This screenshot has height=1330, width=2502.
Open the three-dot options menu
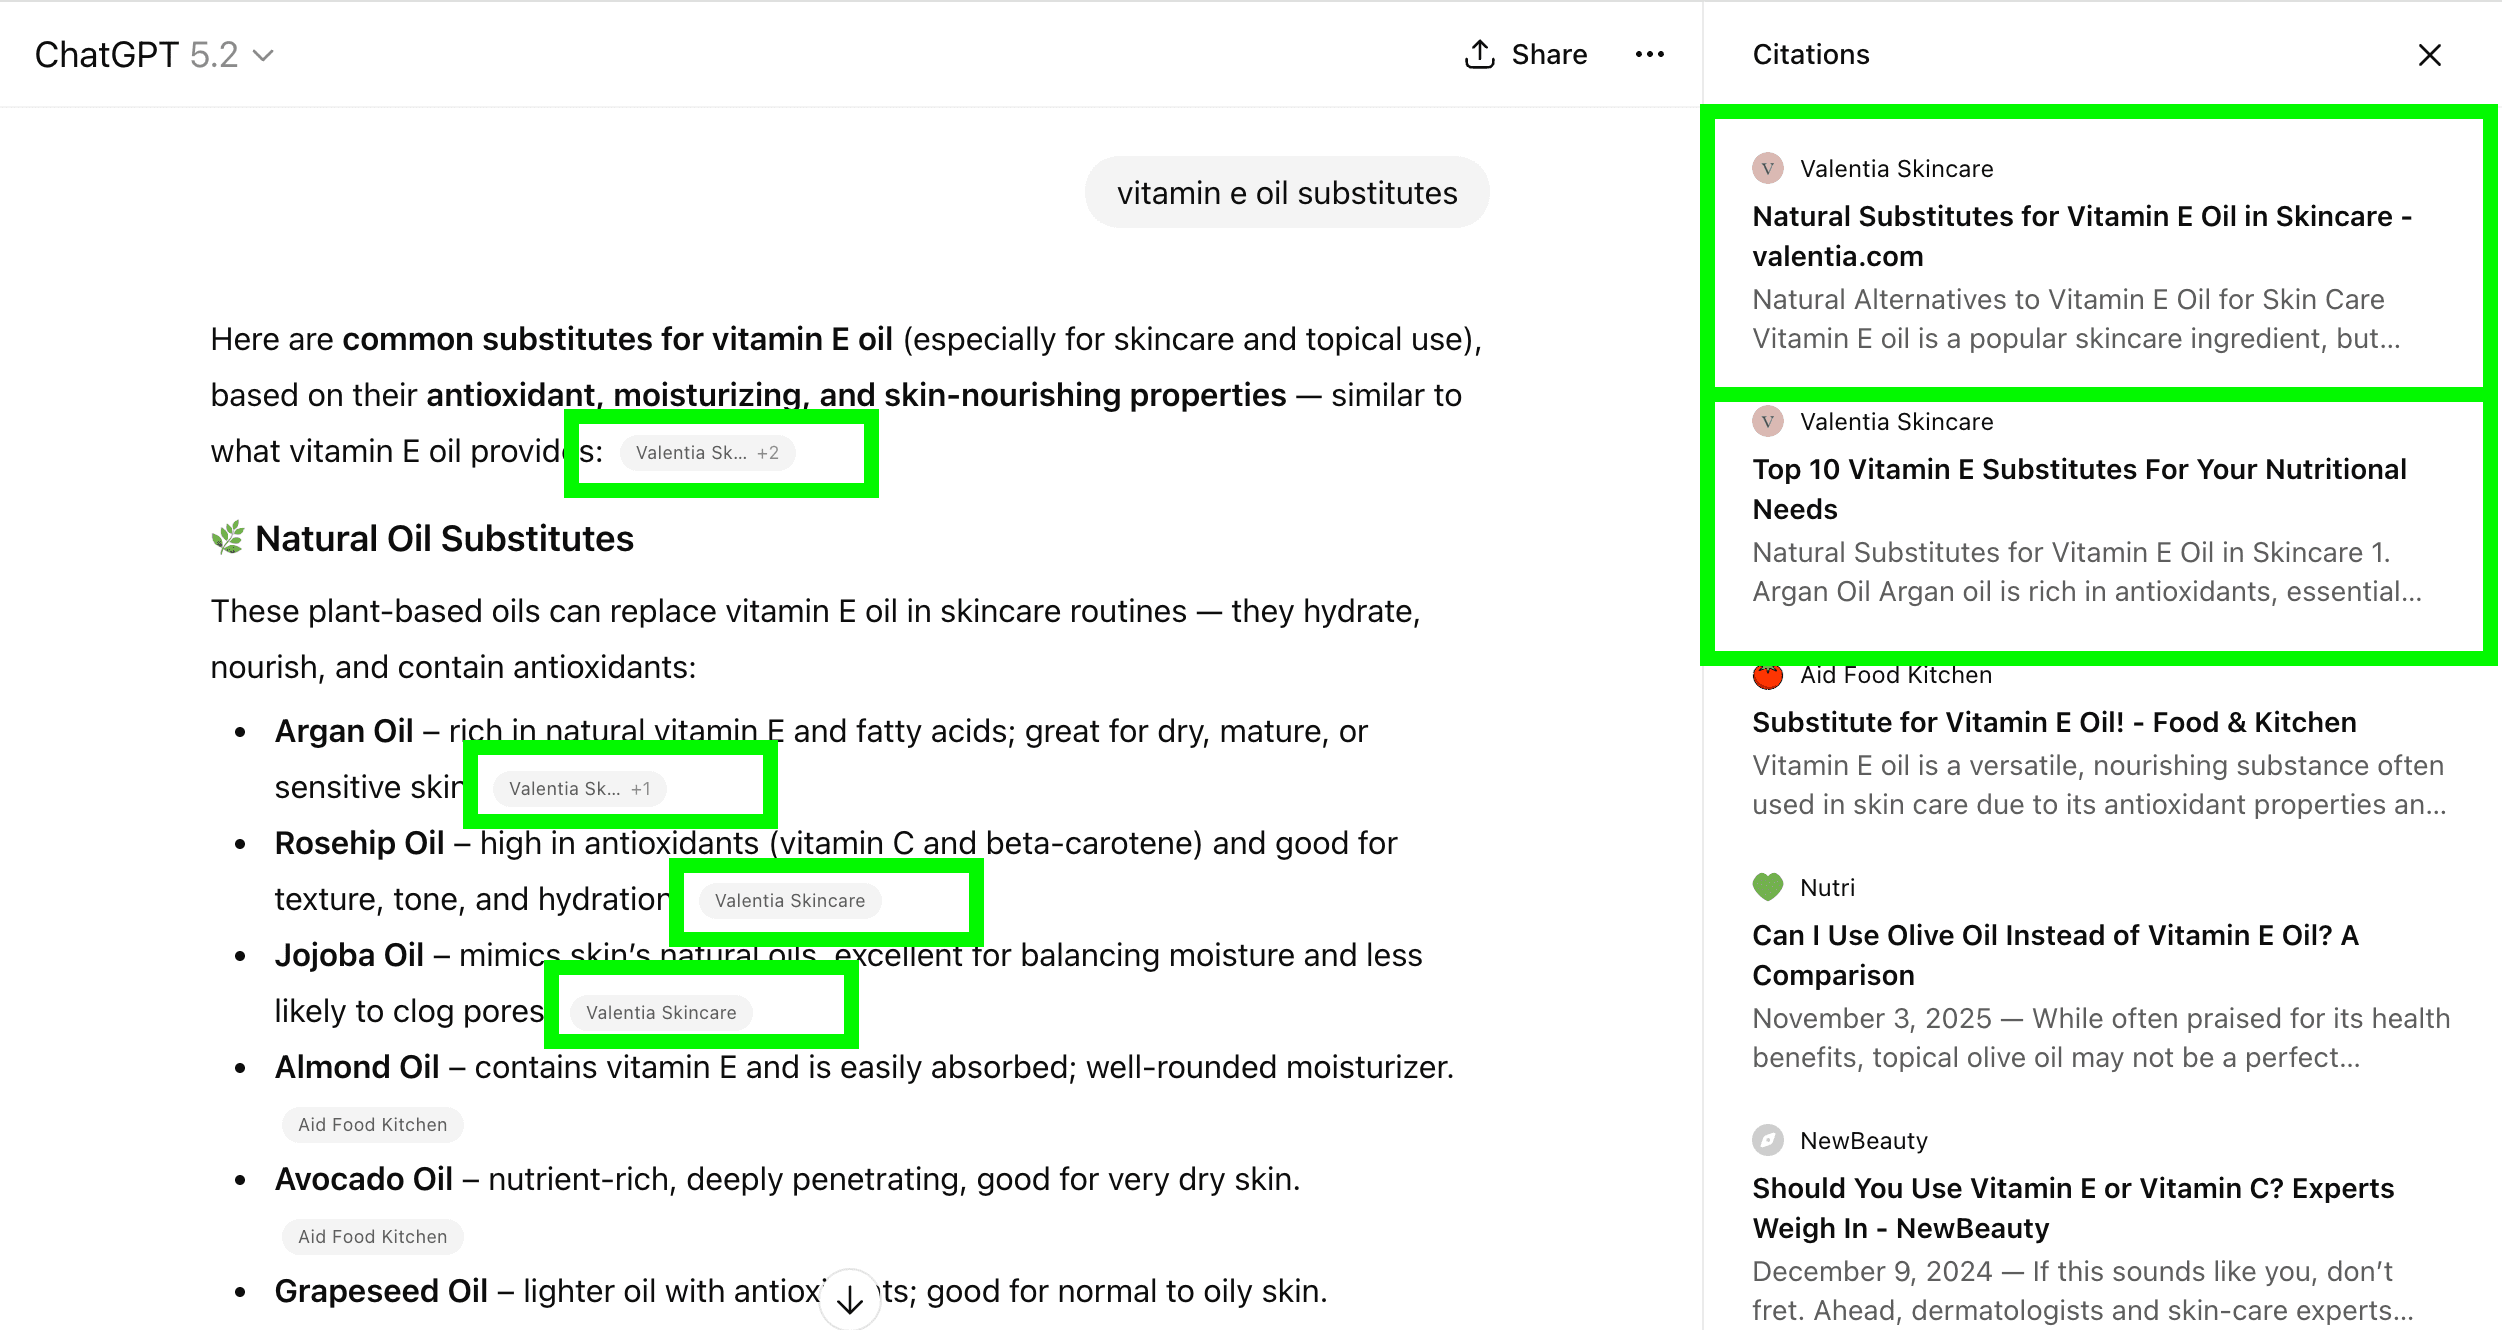[1650, 54]
